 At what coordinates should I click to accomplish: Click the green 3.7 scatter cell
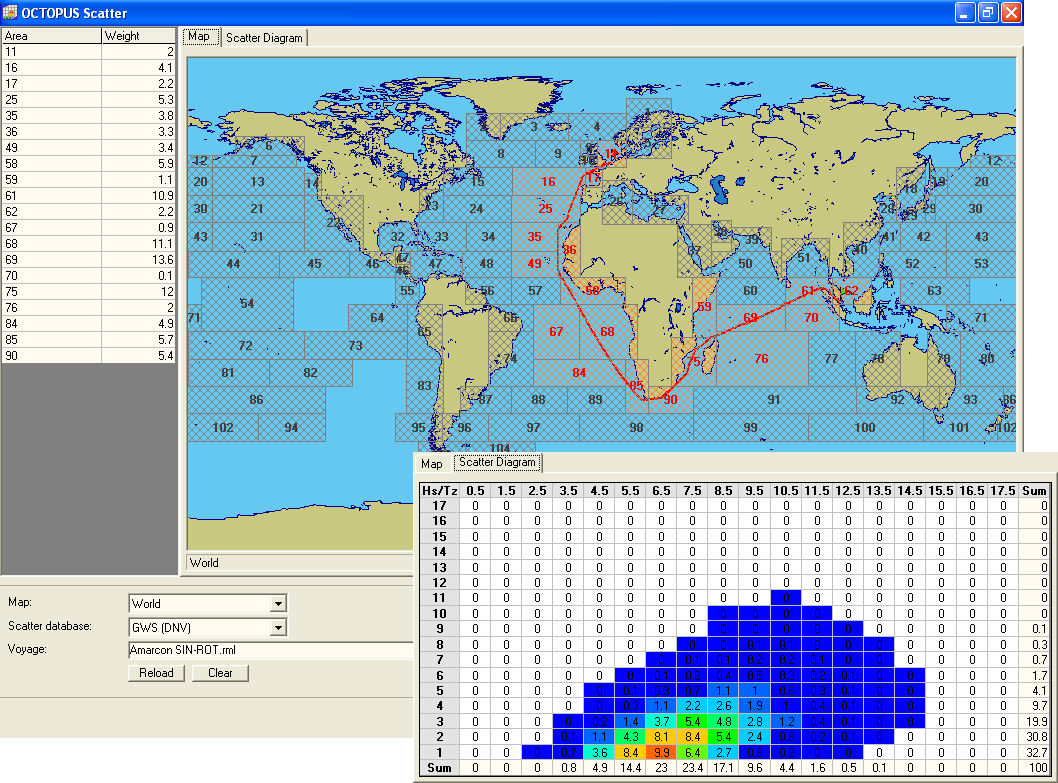click(661, 721)
